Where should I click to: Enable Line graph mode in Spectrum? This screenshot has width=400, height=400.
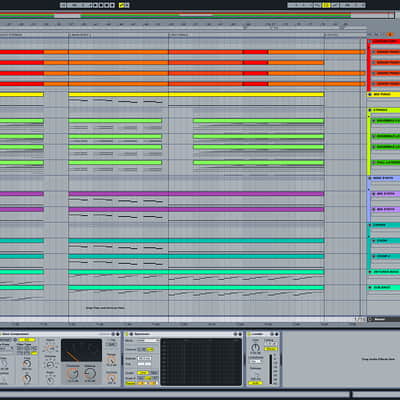142,372
